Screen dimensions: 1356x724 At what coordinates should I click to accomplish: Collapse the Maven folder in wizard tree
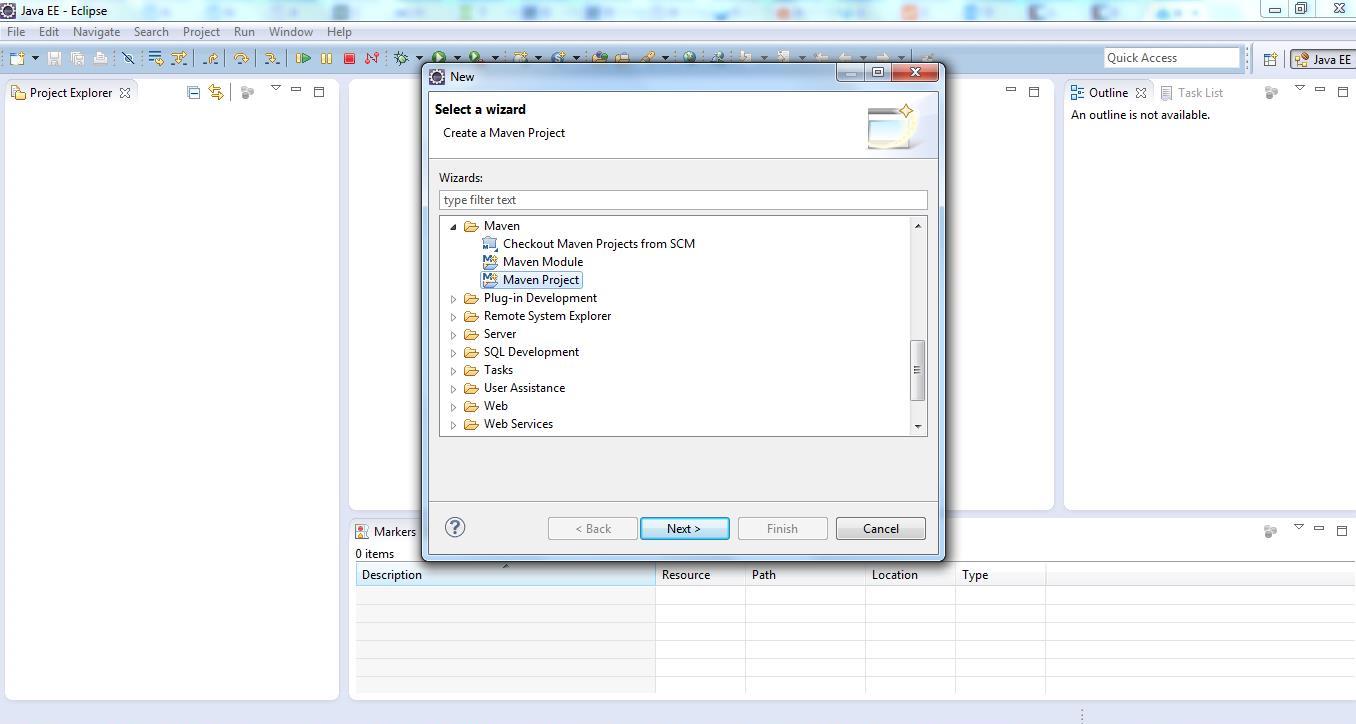click(453, 227)
